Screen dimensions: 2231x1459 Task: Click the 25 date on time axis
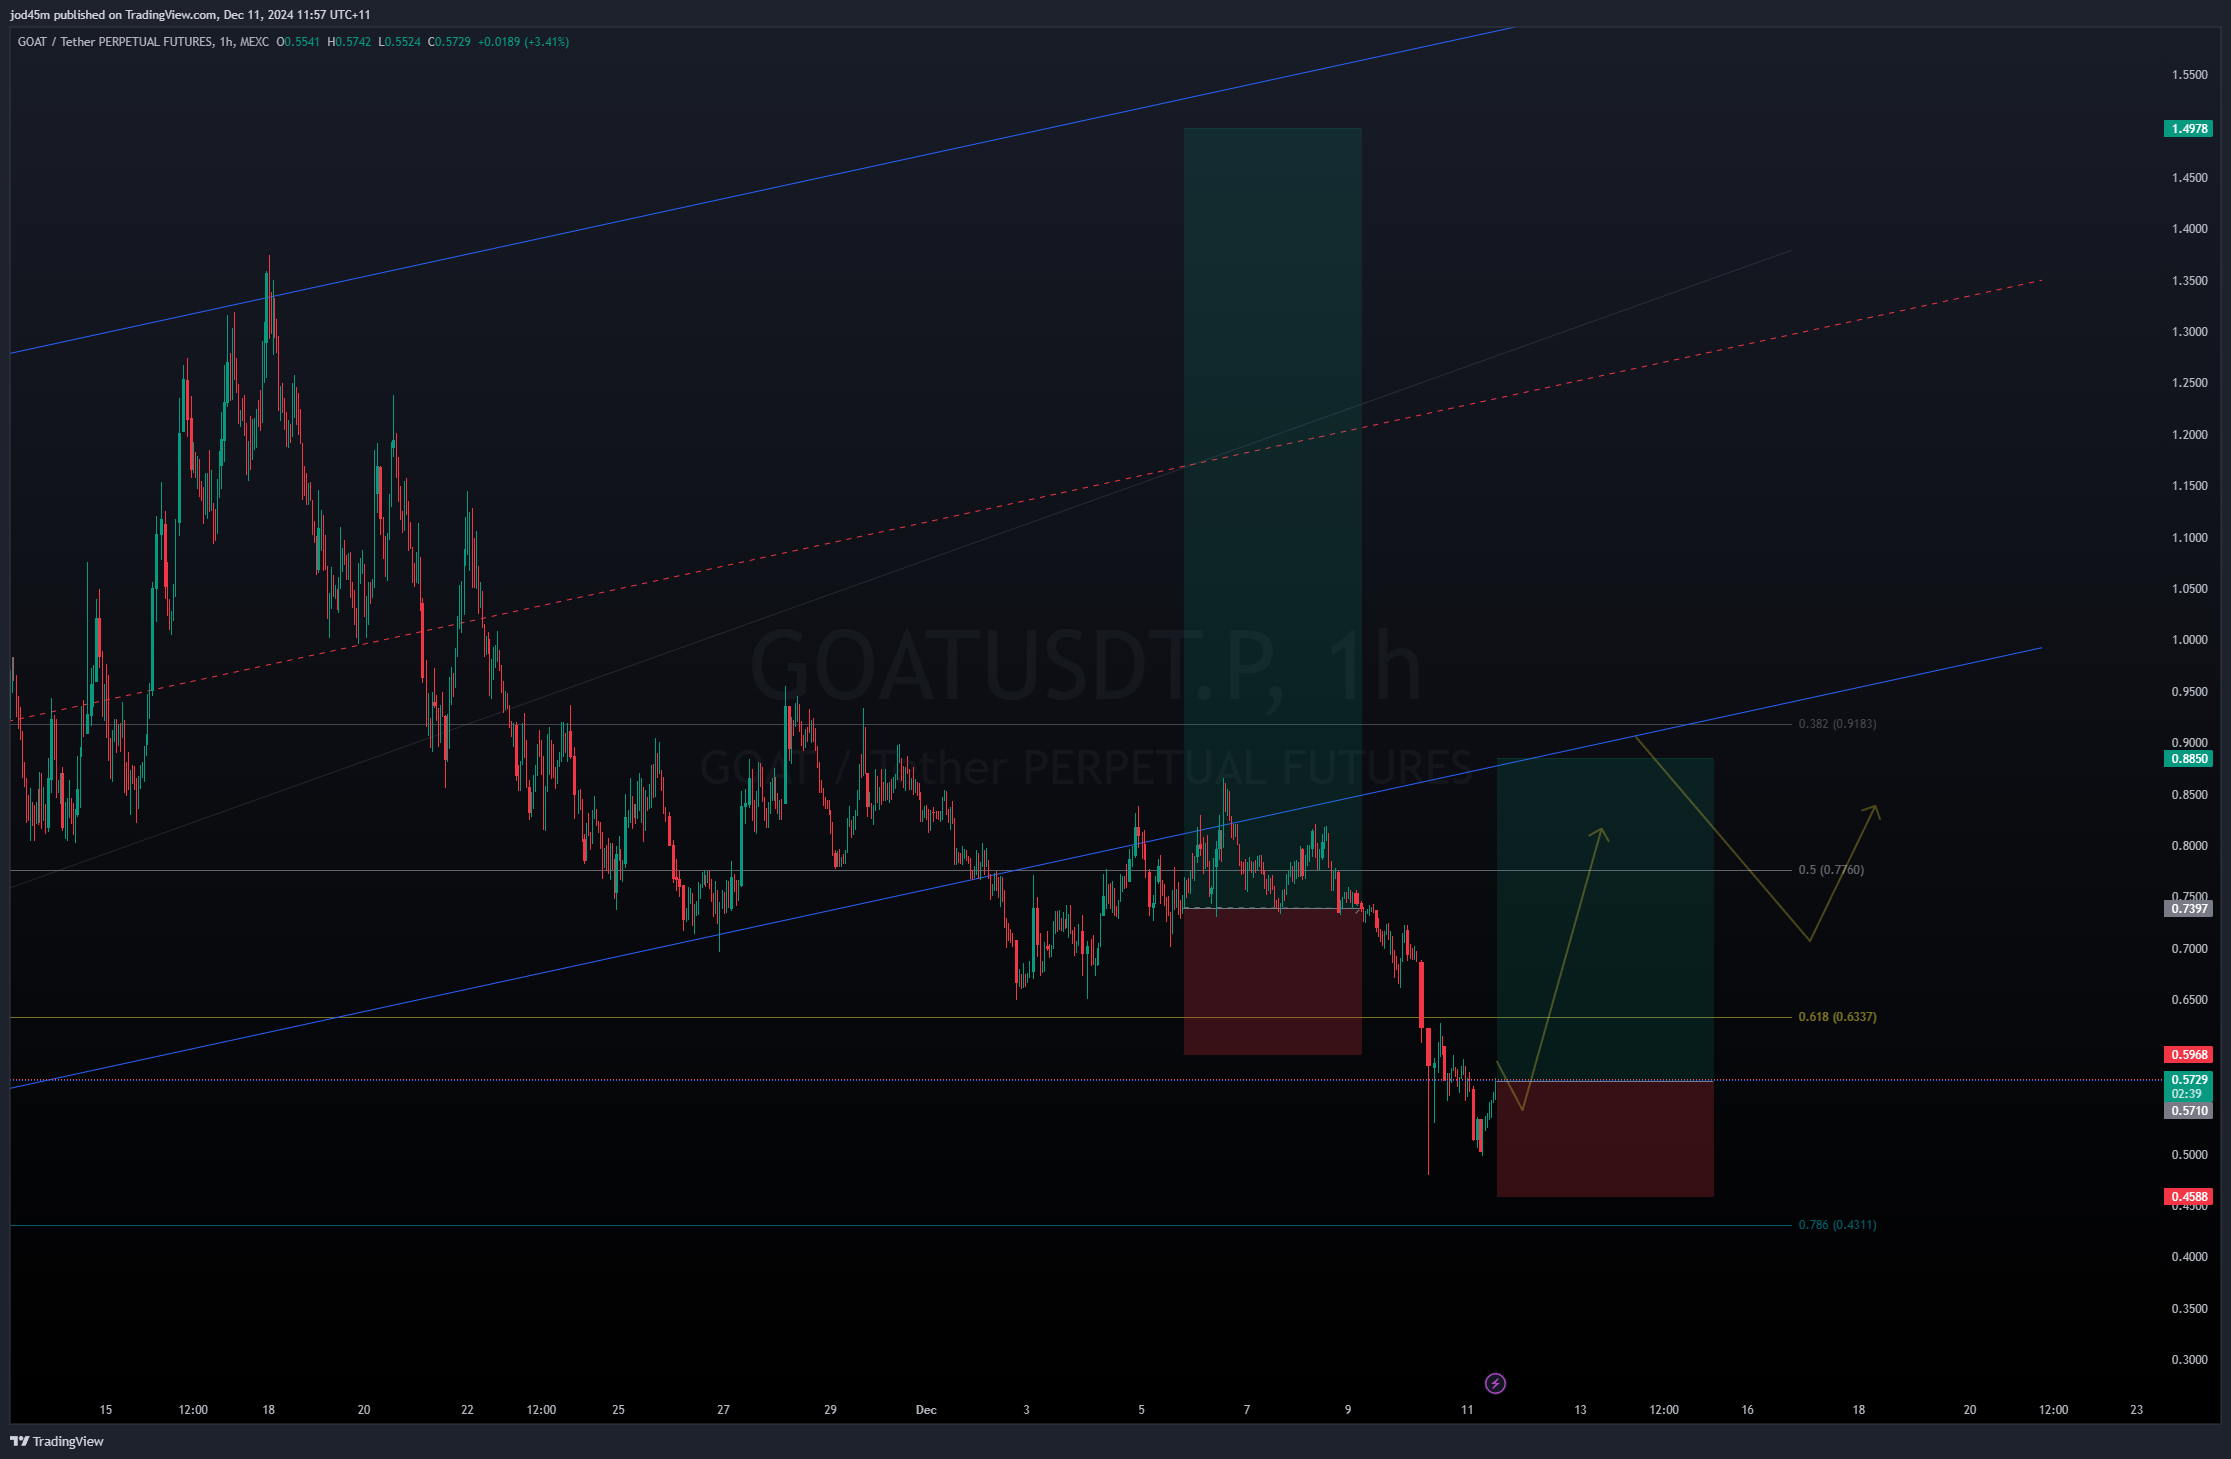[618, 1410]
